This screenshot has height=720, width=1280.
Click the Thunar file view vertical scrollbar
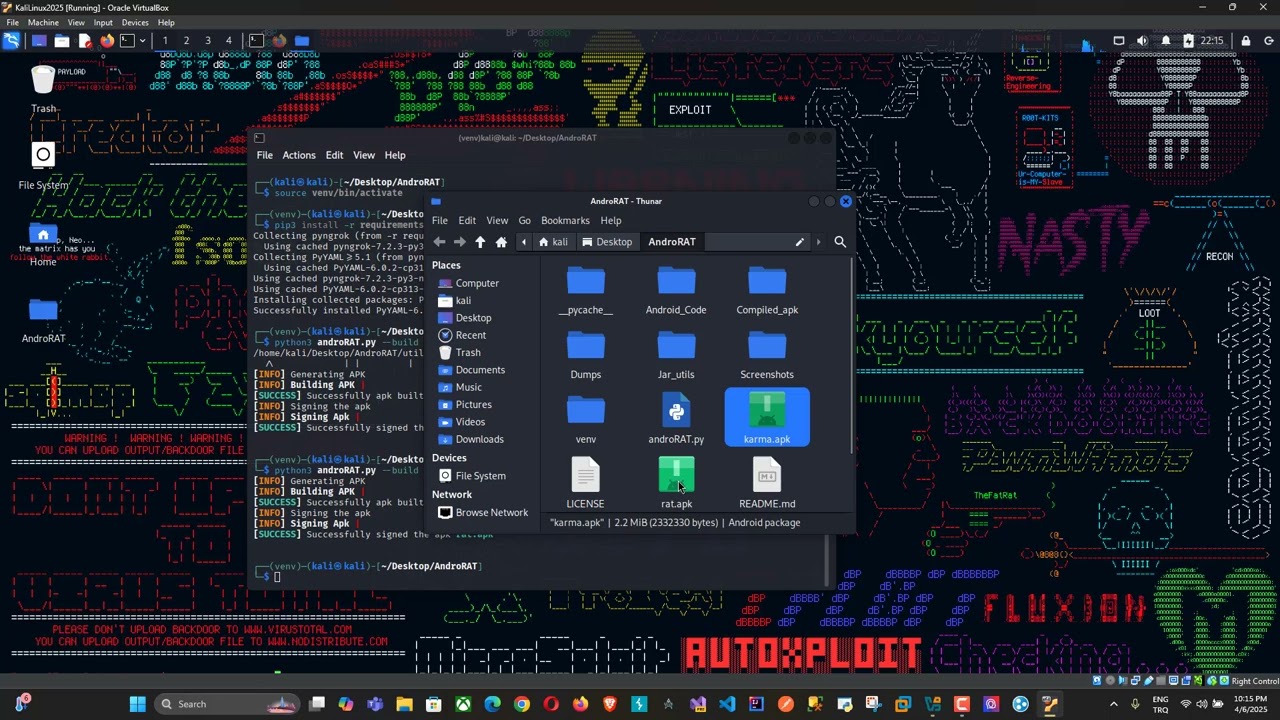pos(851,357)
